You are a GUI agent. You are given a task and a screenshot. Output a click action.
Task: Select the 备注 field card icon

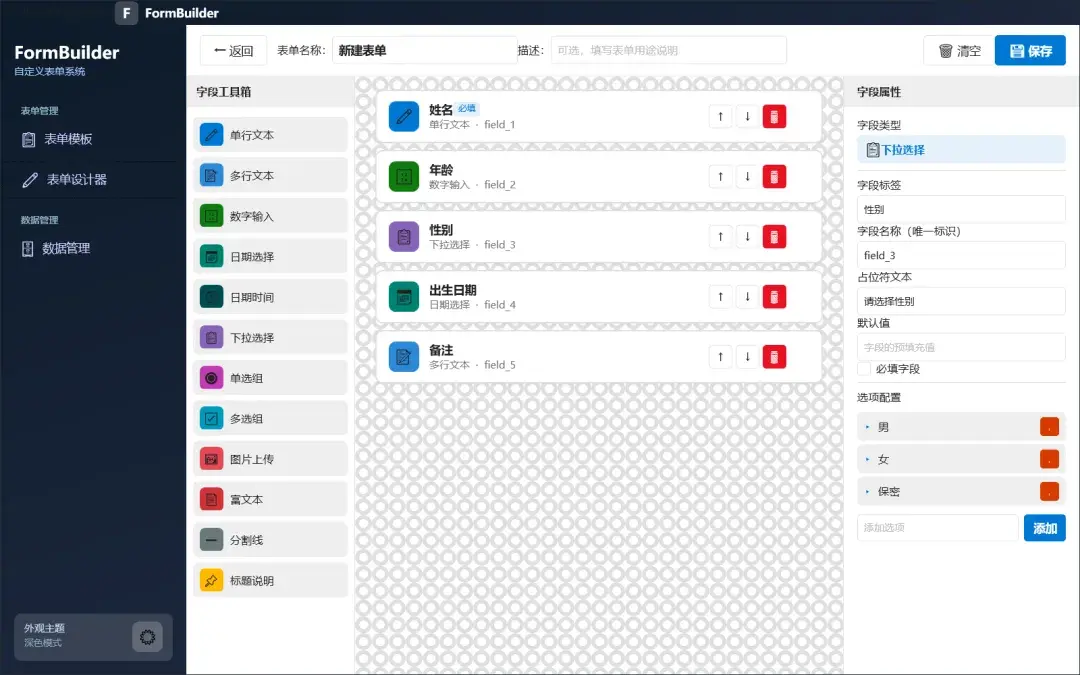point(404,356)
